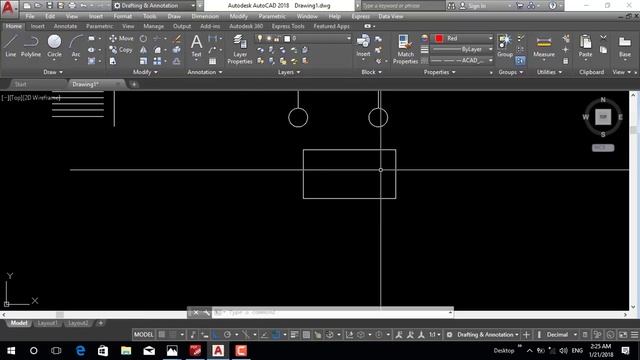Open the File menu
The image size is (640, 360).
(30, 16)
